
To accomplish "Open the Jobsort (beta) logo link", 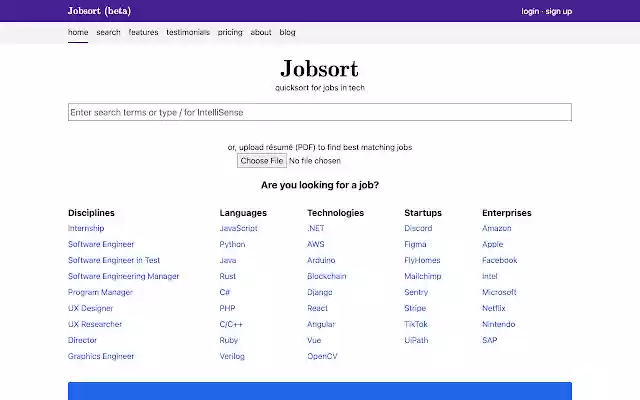I will pyautogui.click(x=99, y=11).
